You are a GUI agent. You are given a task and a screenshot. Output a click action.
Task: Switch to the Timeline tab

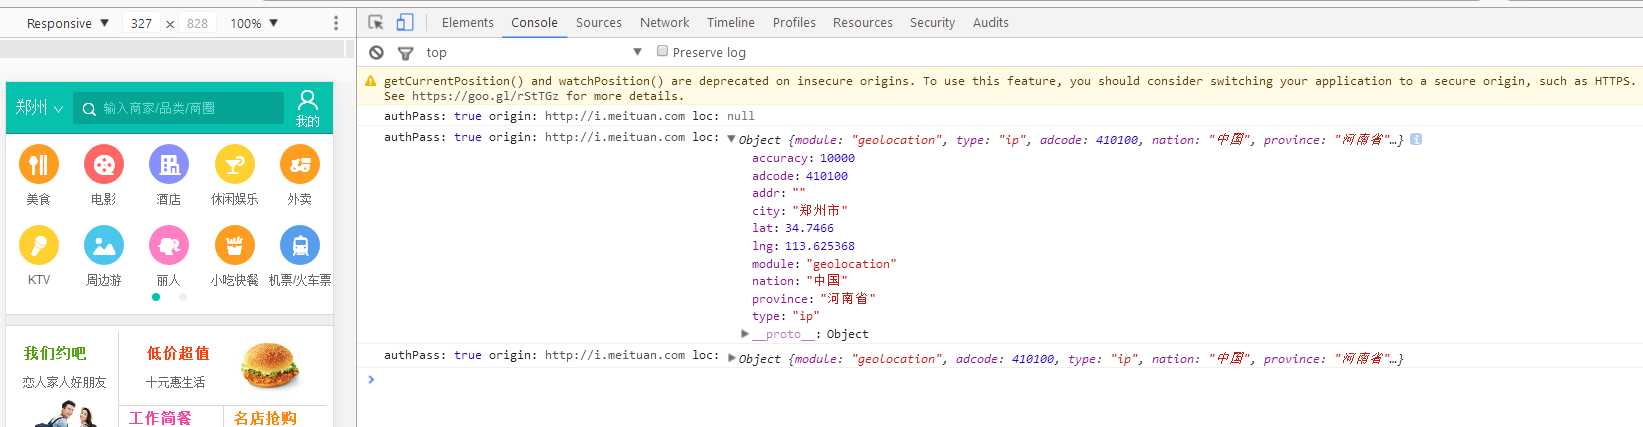pyautogui.click(x=730, y=22)
